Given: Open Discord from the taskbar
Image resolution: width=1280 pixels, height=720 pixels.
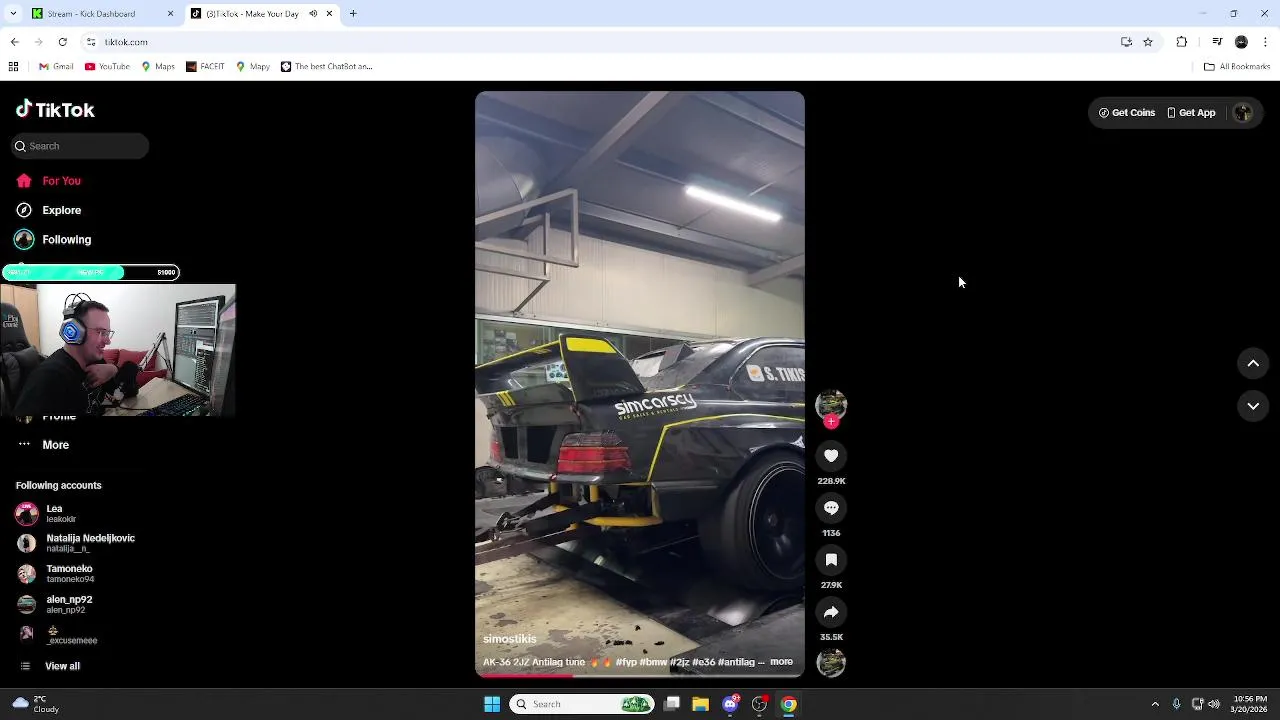Looking at the screenshot, I should (730, 704).
